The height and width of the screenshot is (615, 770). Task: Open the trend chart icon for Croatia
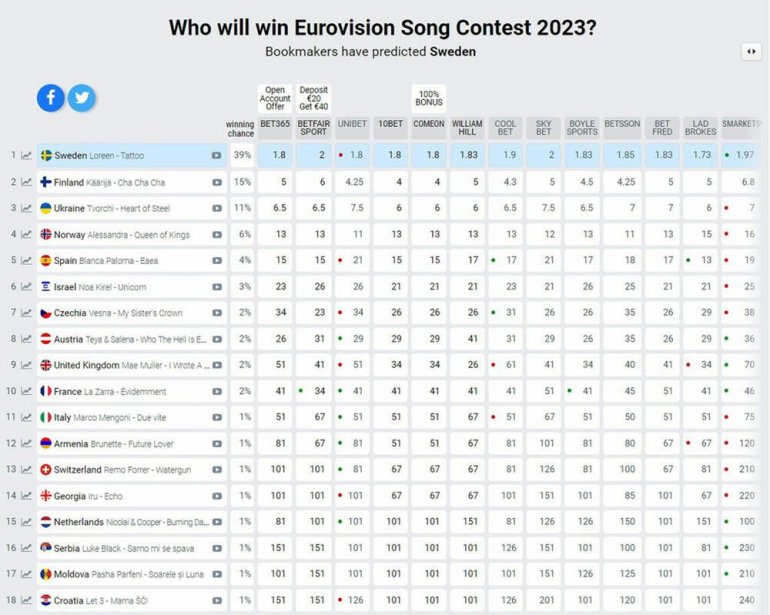[x=26, y=600]
